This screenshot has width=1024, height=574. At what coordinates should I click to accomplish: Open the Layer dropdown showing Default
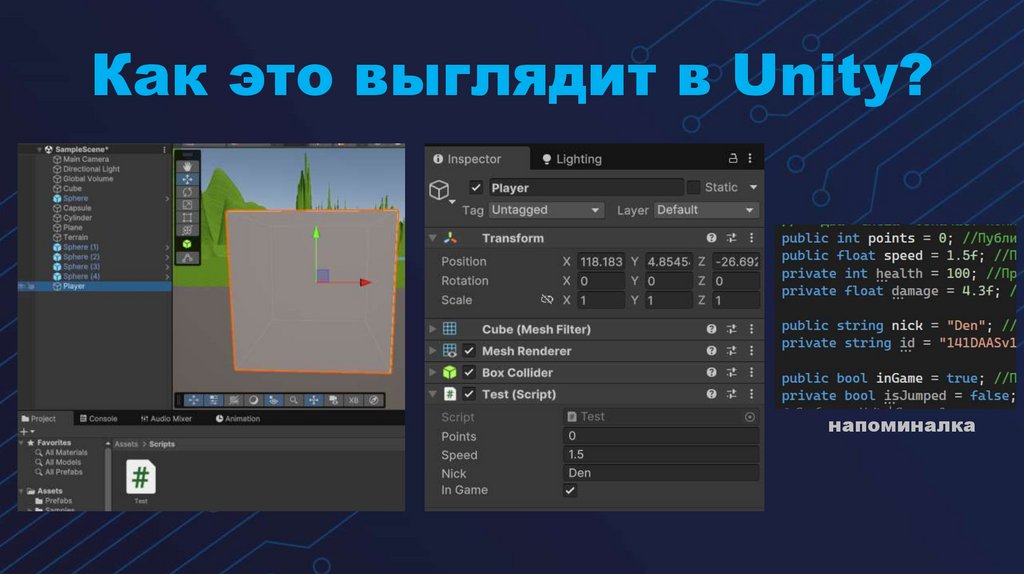(706, 210)
